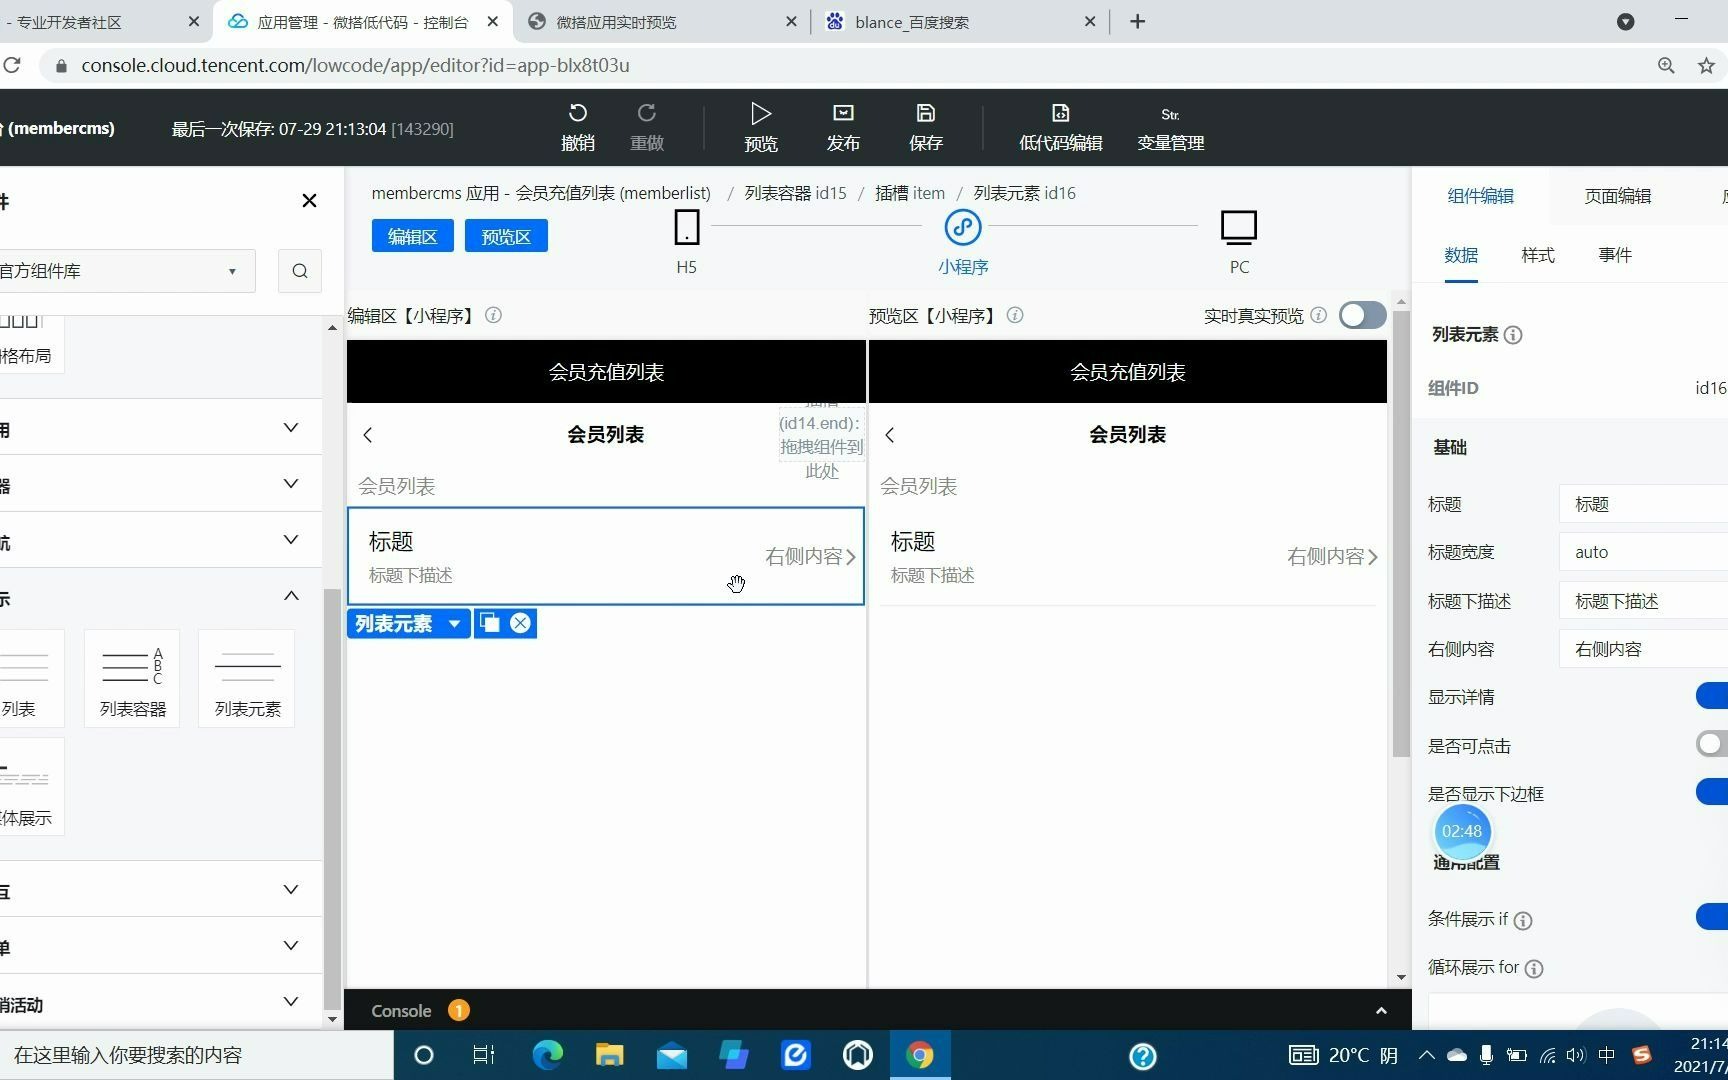This screenshot has width=1728, height=1080.
Task: Show info for 循环展示 for
Action: click(1534, 968)
